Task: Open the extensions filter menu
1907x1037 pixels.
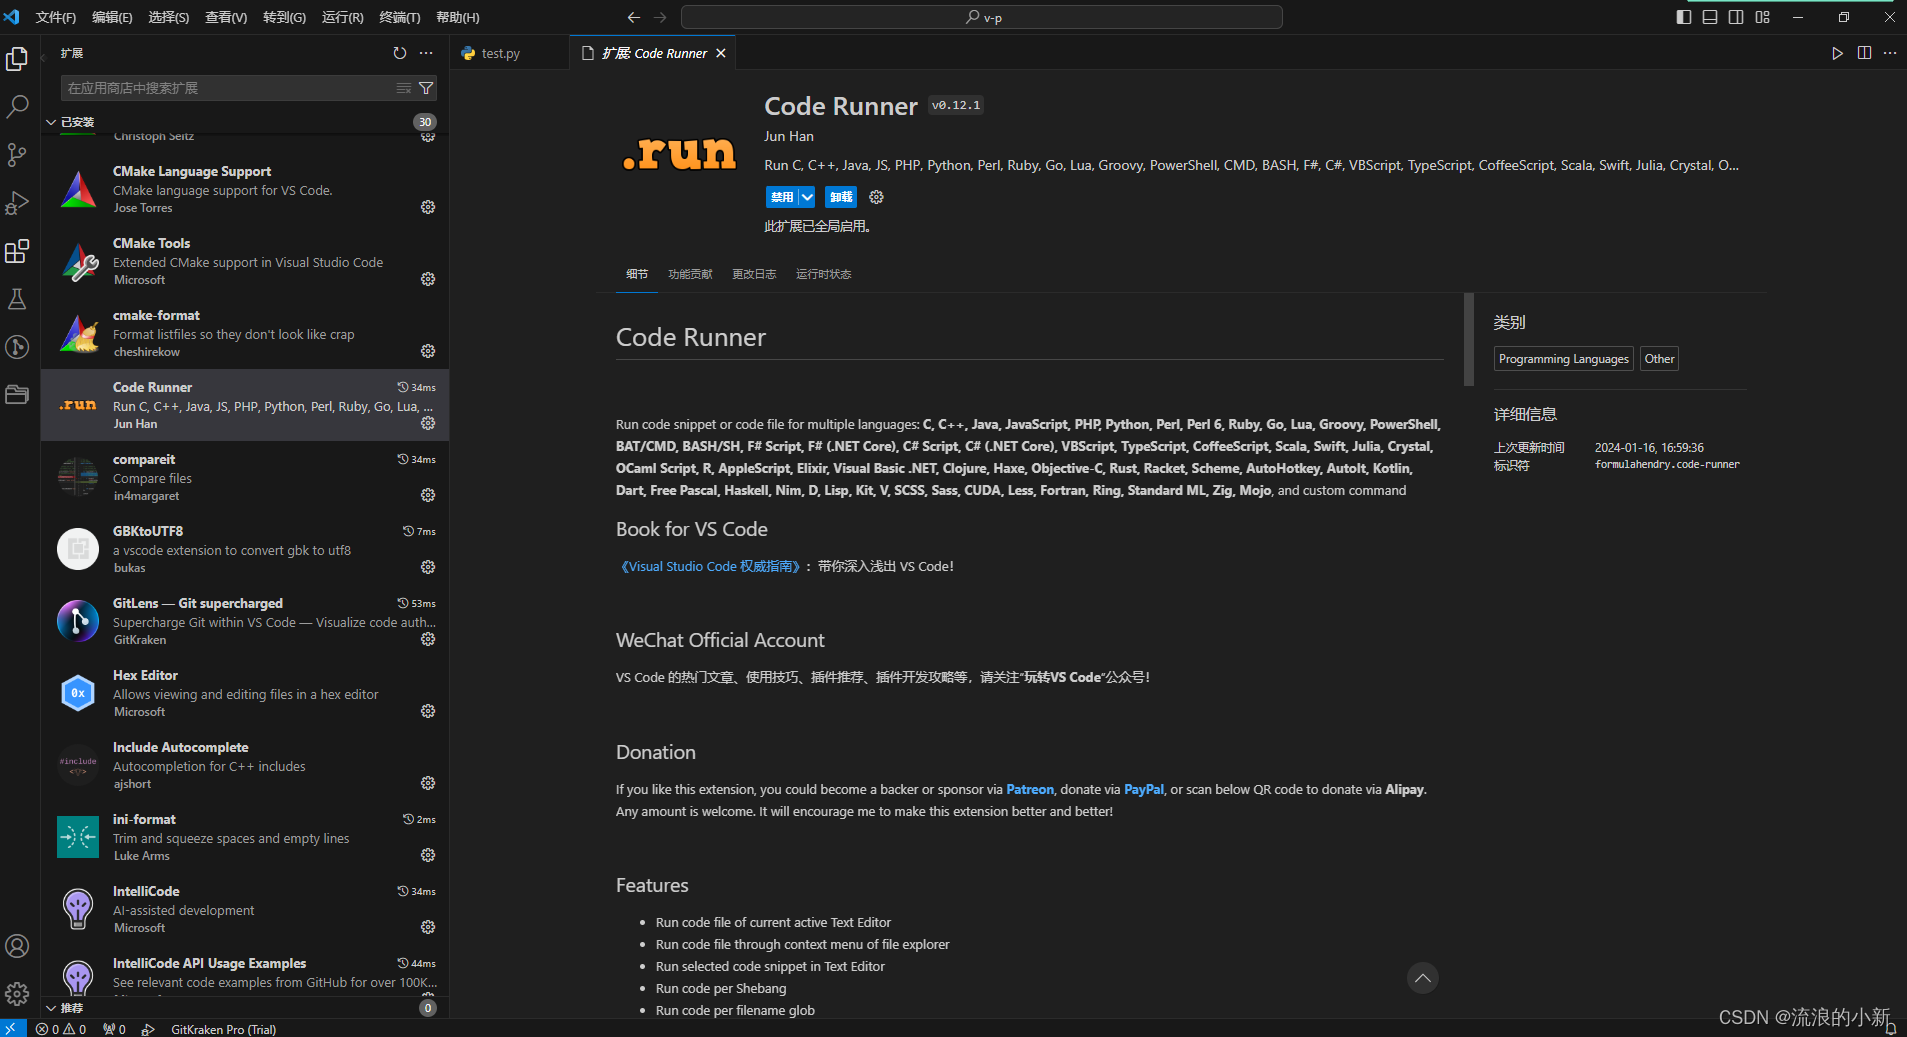Action: [x=426, y=88]
